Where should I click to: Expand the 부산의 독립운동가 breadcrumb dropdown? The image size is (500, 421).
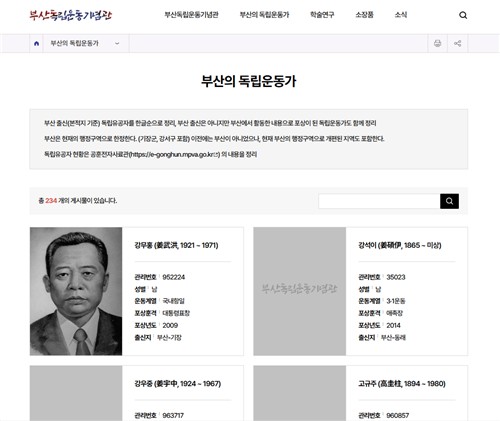(86, 43)
